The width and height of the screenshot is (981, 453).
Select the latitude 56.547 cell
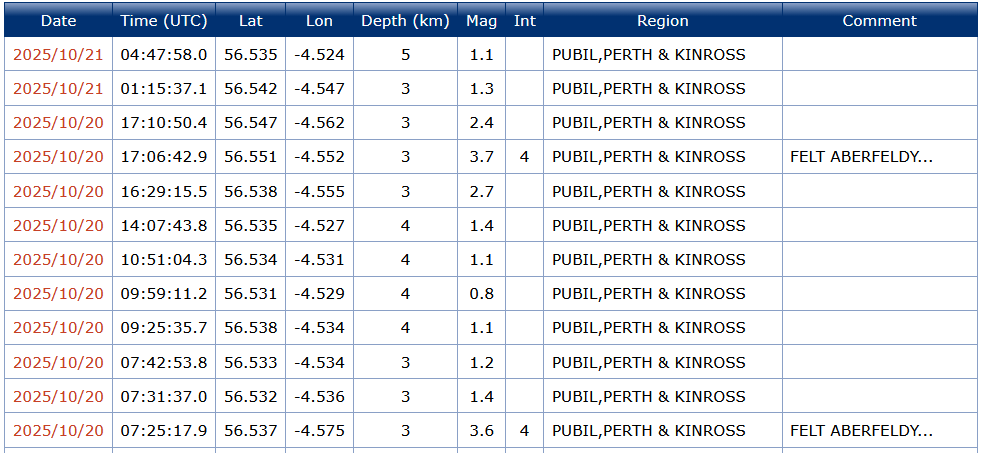[x=251, y=123]
